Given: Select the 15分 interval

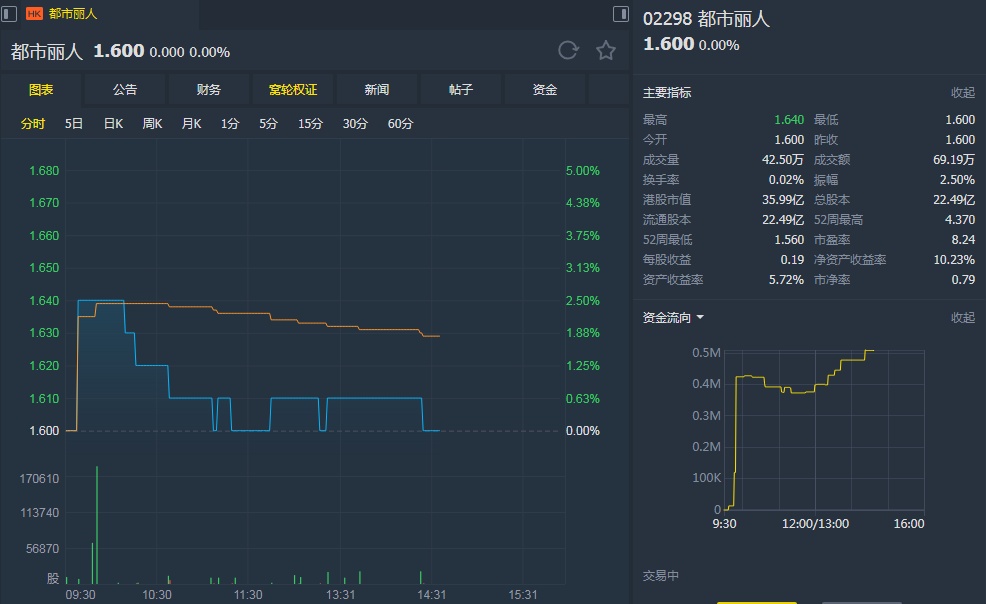Looking at the screenshot, I should [x=310, y=124].
